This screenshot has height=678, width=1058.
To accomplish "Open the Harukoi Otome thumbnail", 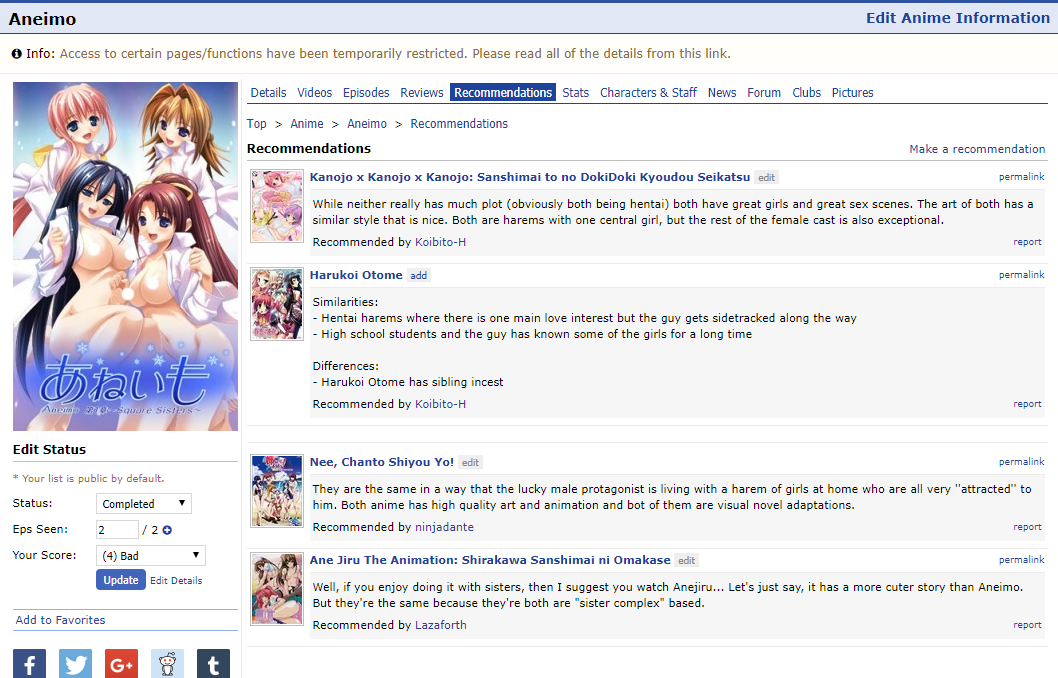I will 277,304.
